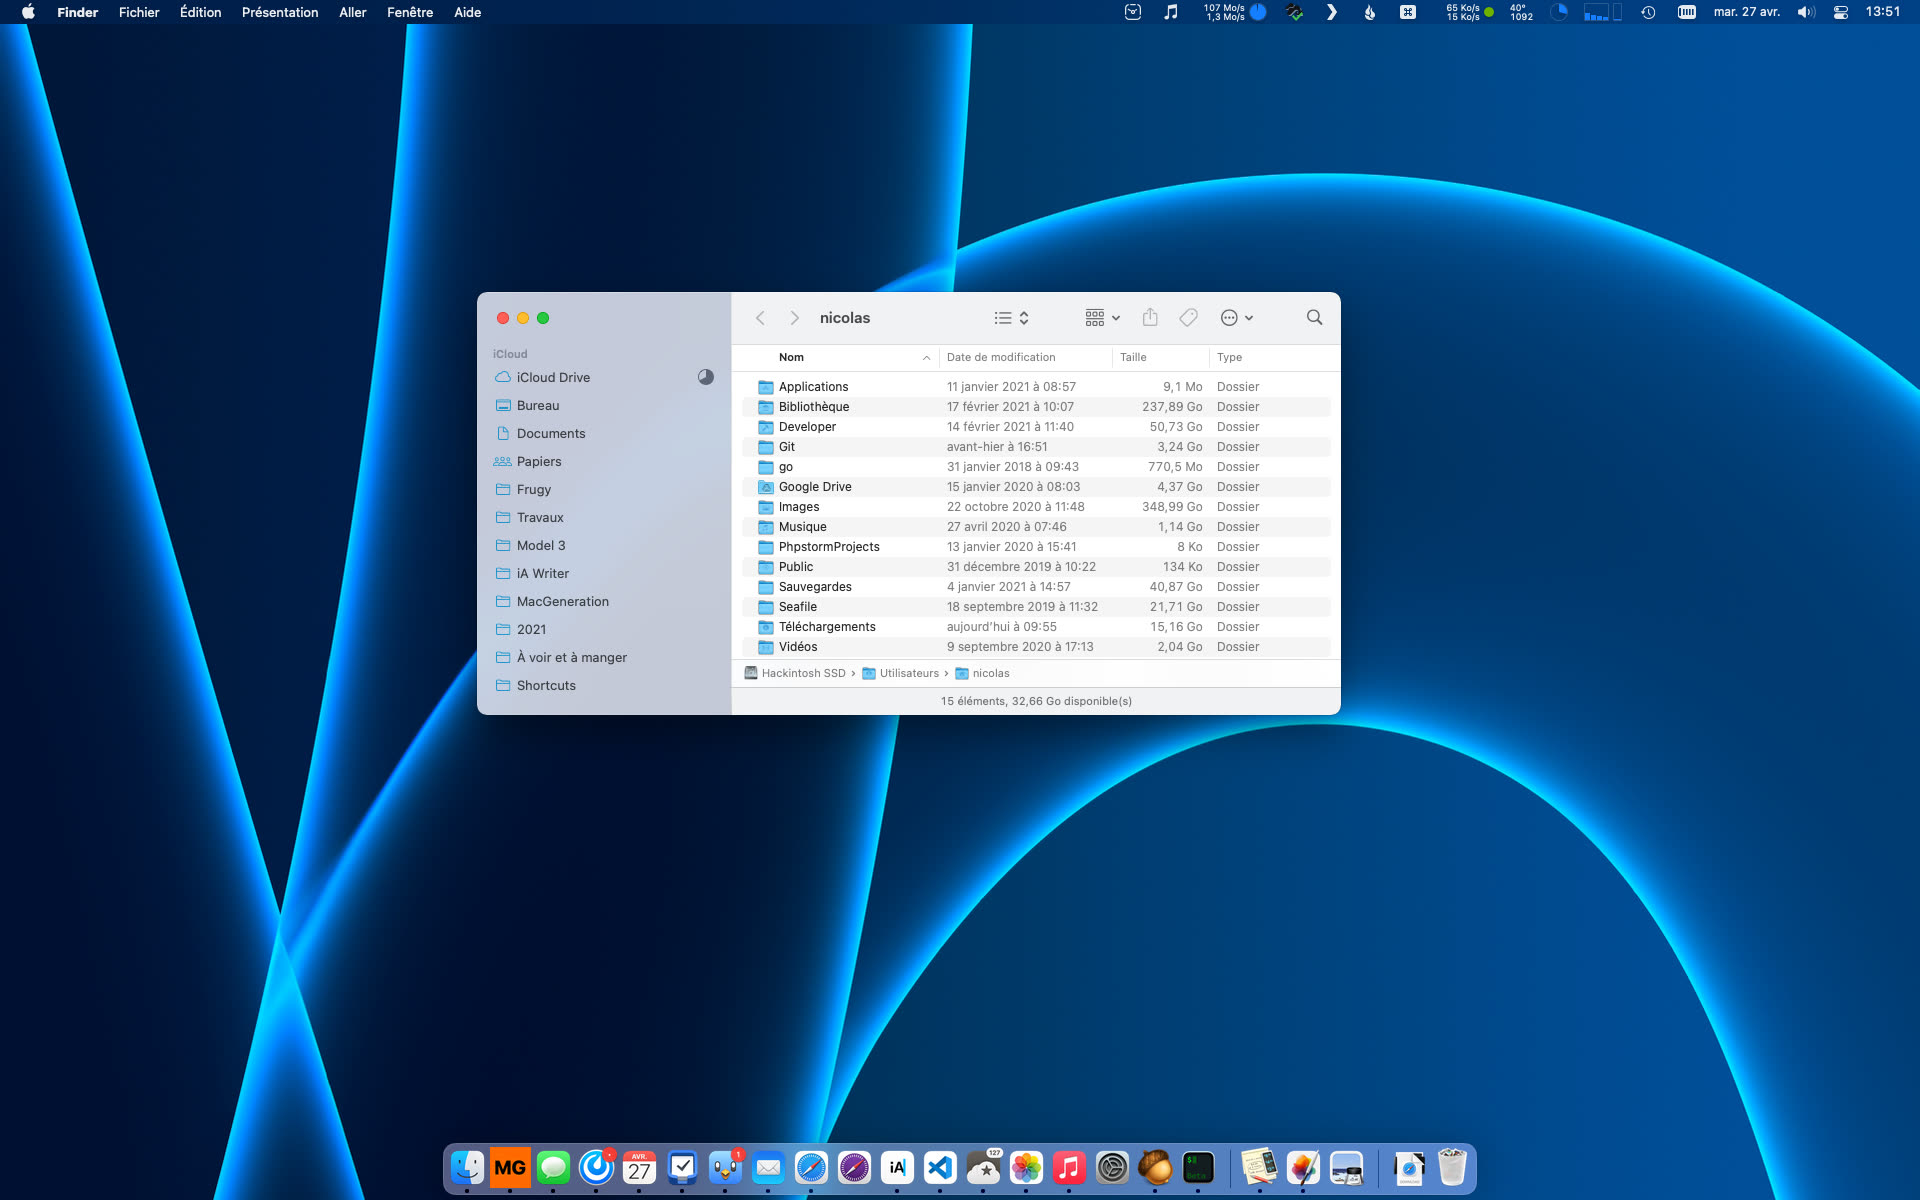This screenshot has height=1200, width=1920.
Task: Open Trash in the Dock
Action: (1452, 1167)
